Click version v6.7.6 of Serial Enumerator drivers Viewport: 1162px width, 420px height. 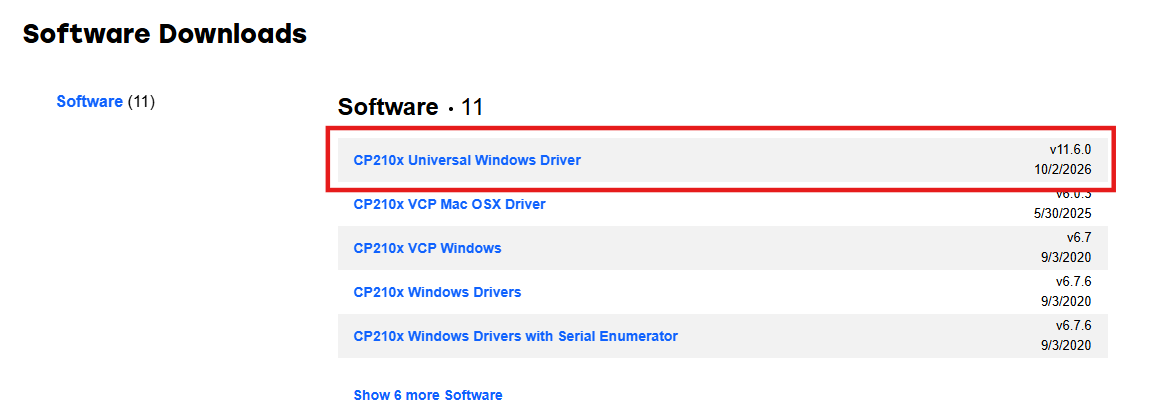pos(1074,326)
